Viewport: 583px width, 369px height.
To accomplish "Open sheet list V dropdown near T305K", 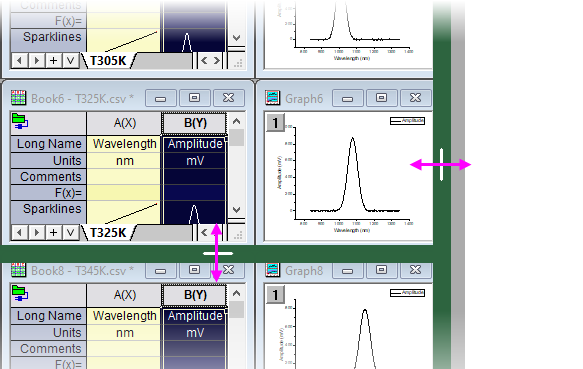I will (70, 61).
